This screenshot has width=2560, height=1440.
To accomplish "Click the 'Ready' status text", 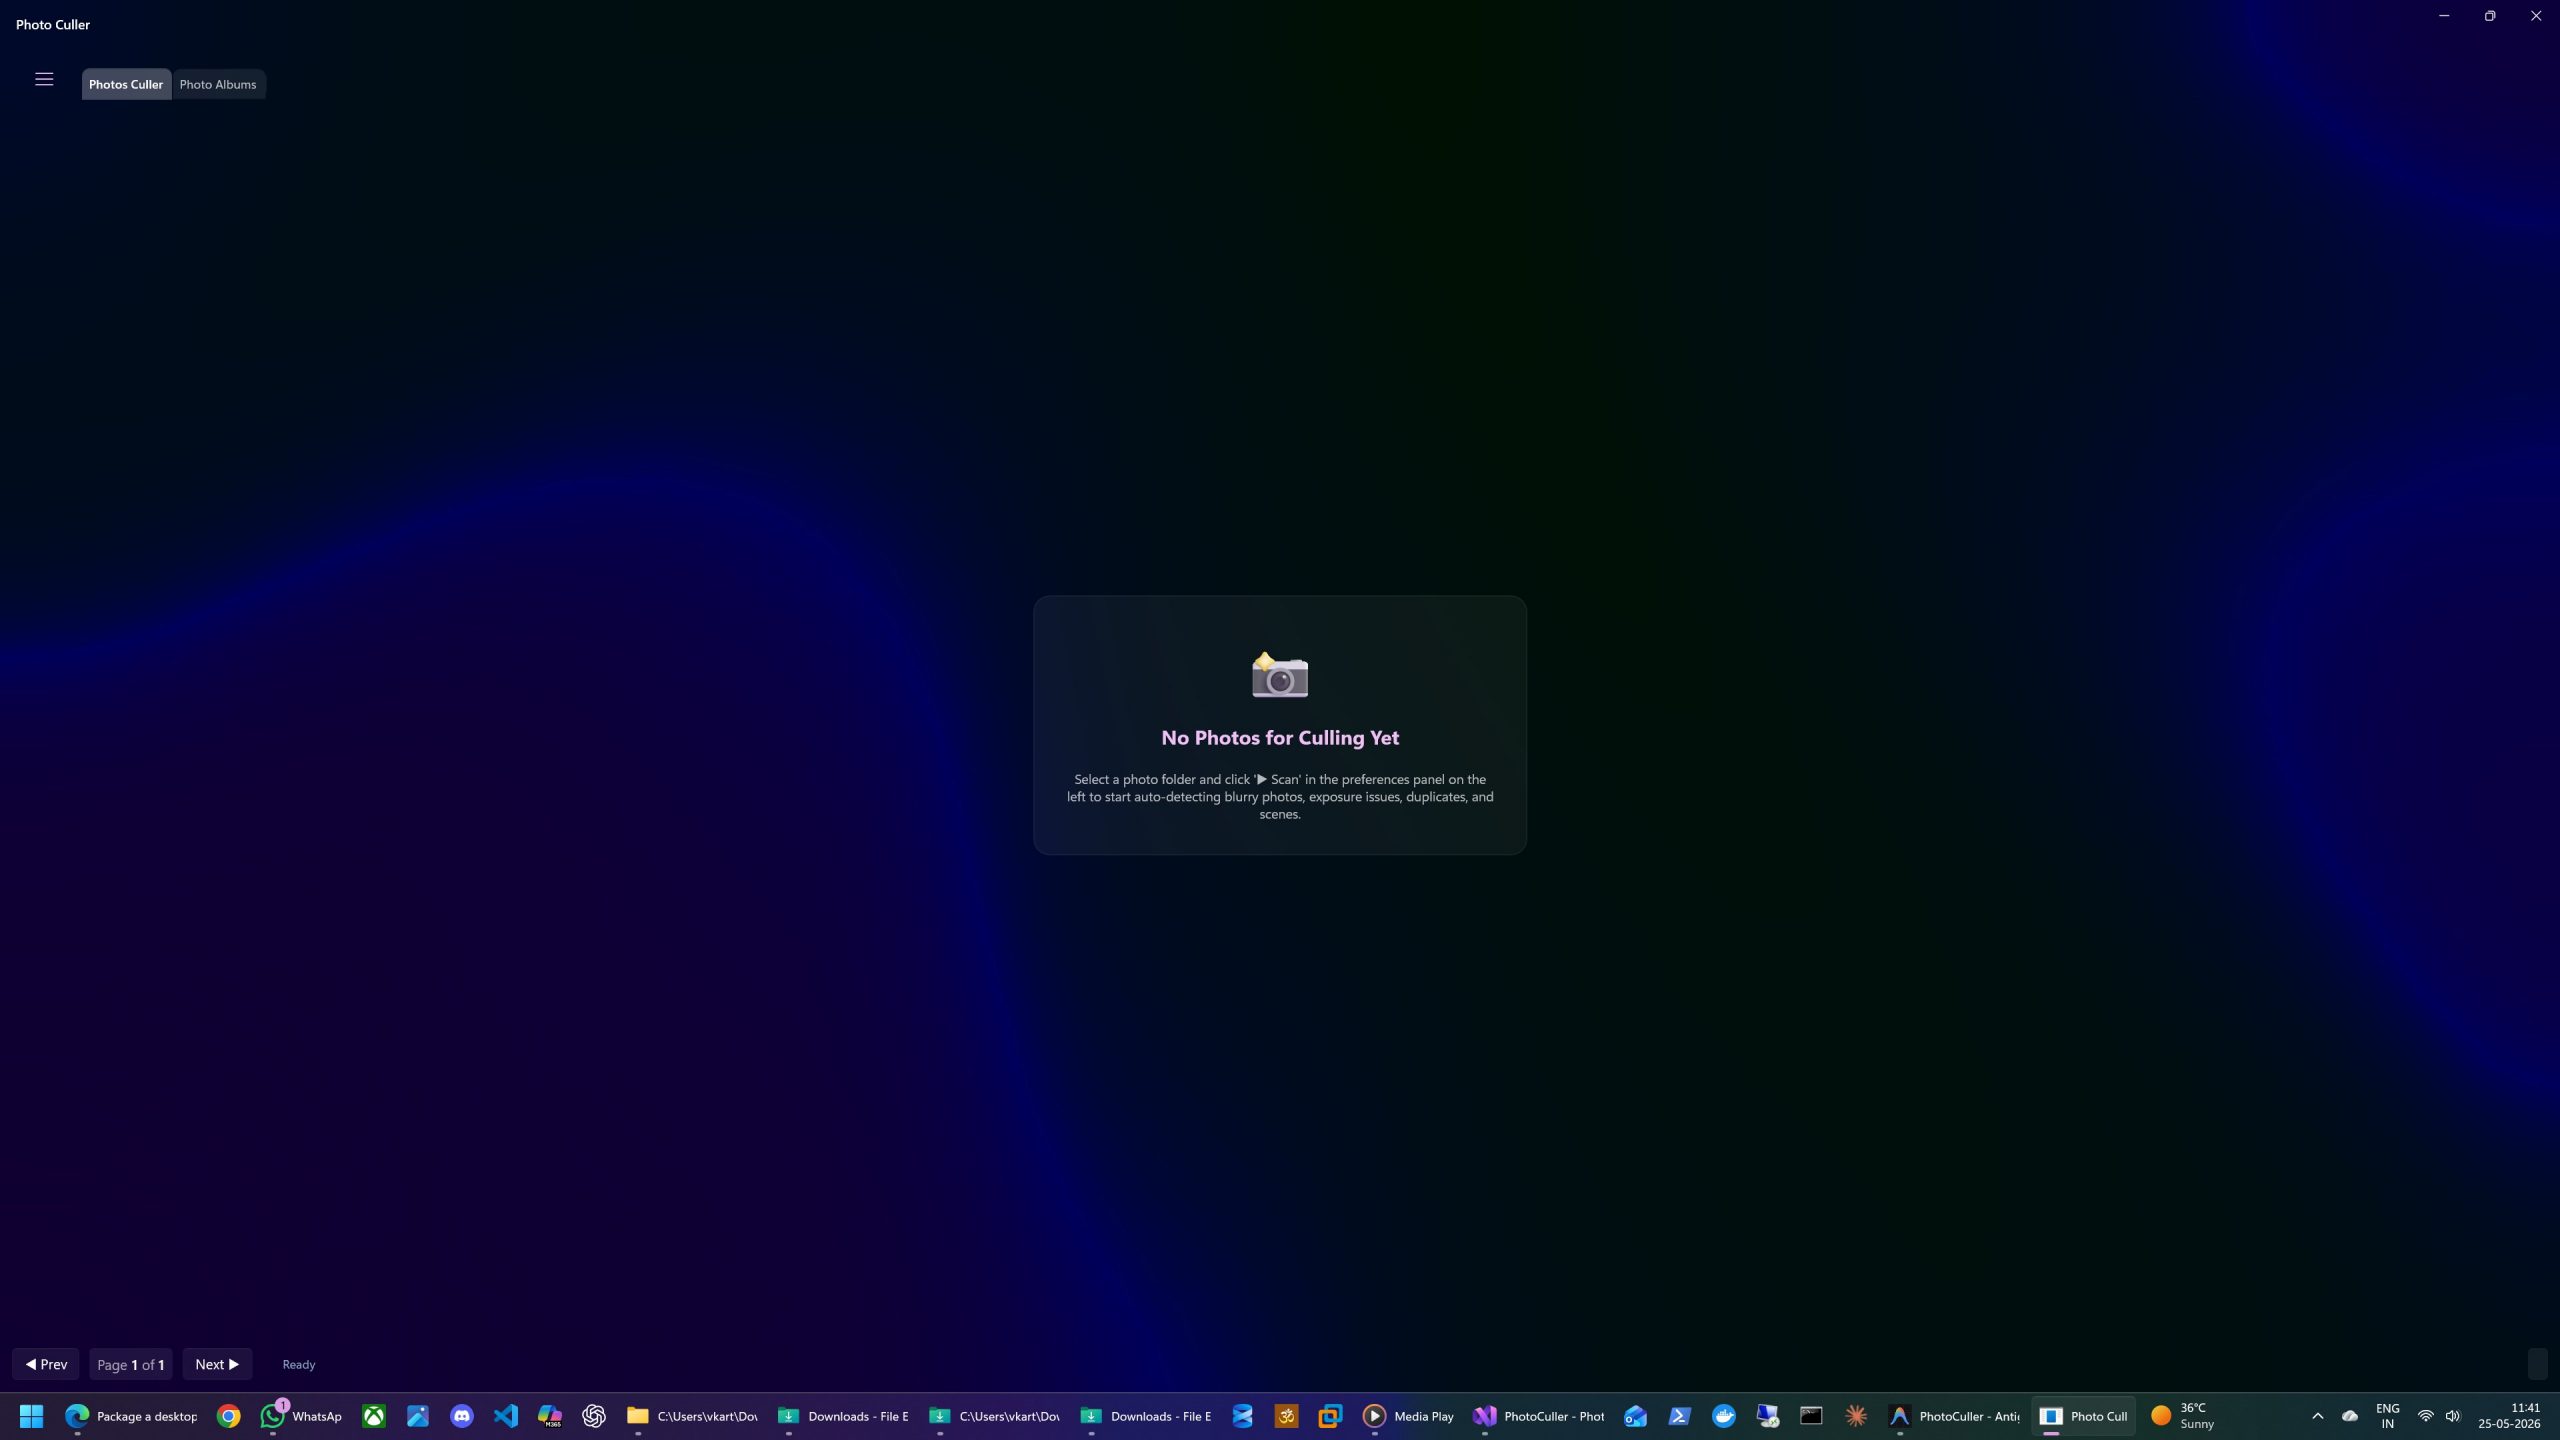I will pyautogui.click(x=299, y=1364).
